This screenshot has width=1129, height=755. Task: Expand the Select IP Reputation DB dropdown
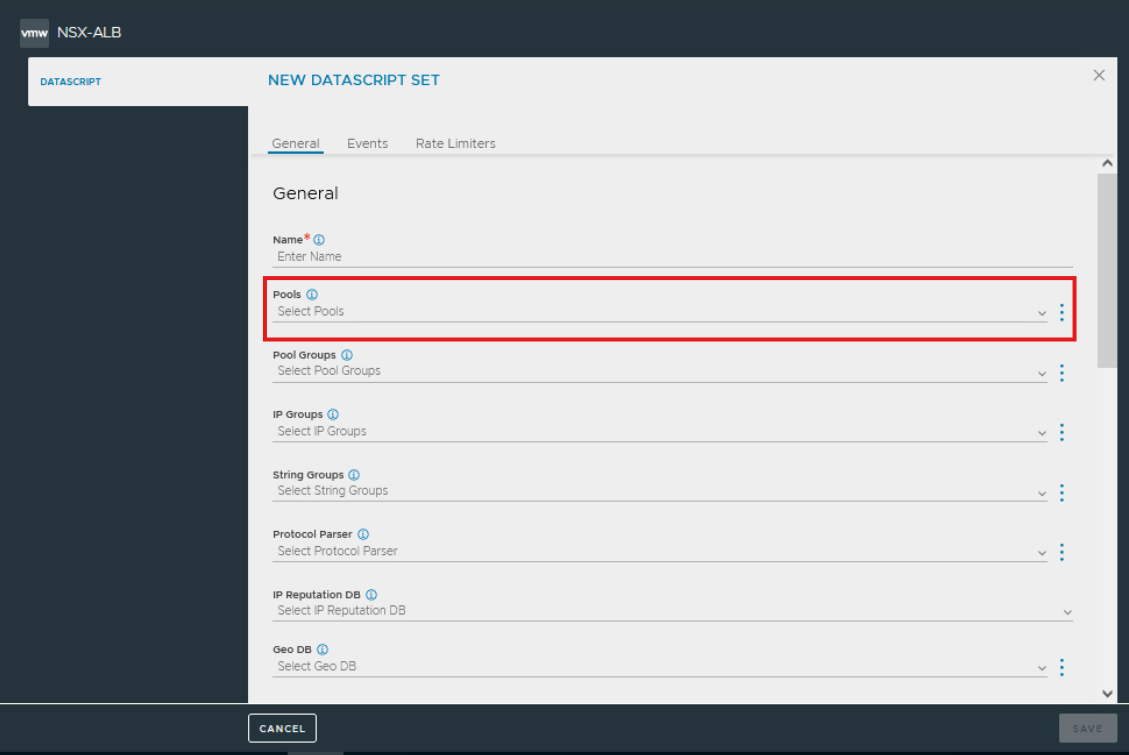coord(672,611)
